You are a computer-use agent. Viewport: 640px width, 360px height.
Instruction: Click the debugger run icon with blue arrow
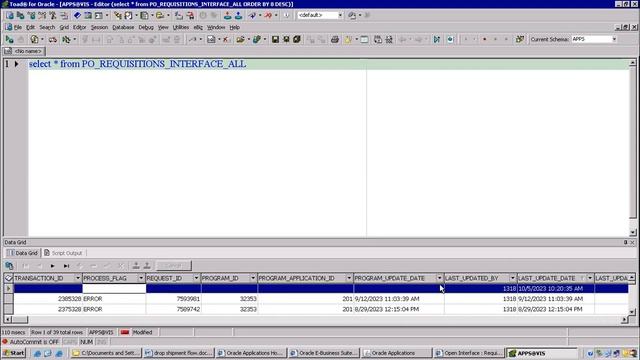(x=437, y=39)
